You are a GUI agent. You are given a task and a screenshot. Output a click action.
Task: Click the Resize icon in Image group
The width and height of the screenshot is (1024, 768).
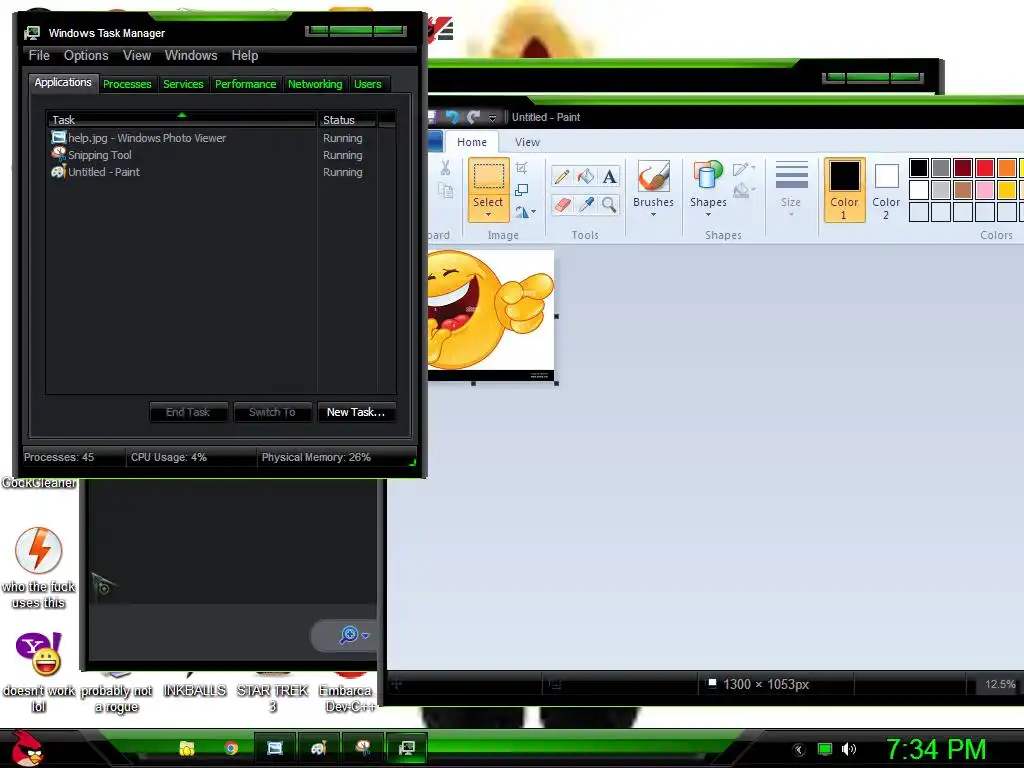click(x=521, y=190)
